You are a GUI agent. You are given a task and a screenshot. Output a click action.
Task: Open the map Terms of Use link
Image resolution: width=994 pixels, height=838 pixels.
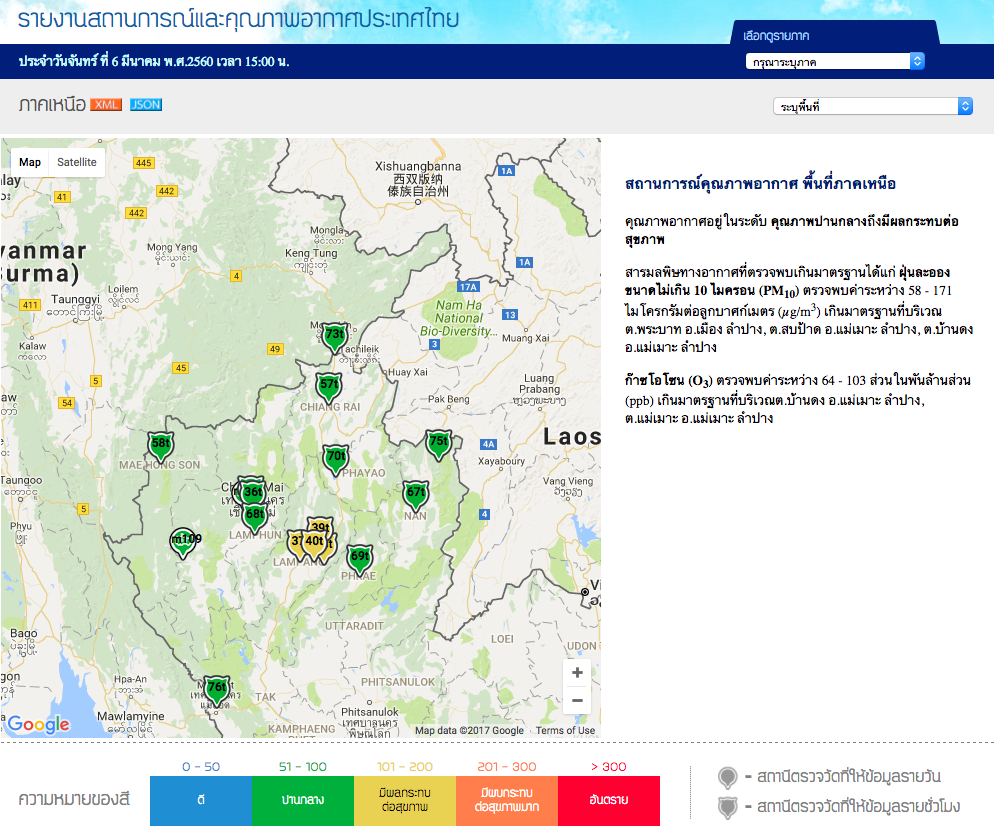point(565,730)
